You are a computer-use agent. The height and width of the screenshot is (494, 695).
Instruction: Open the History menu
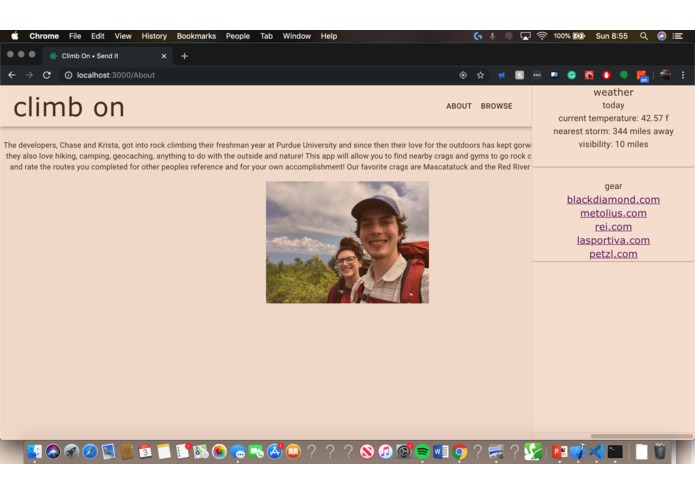pyautogui.click(x=154, y=36)
